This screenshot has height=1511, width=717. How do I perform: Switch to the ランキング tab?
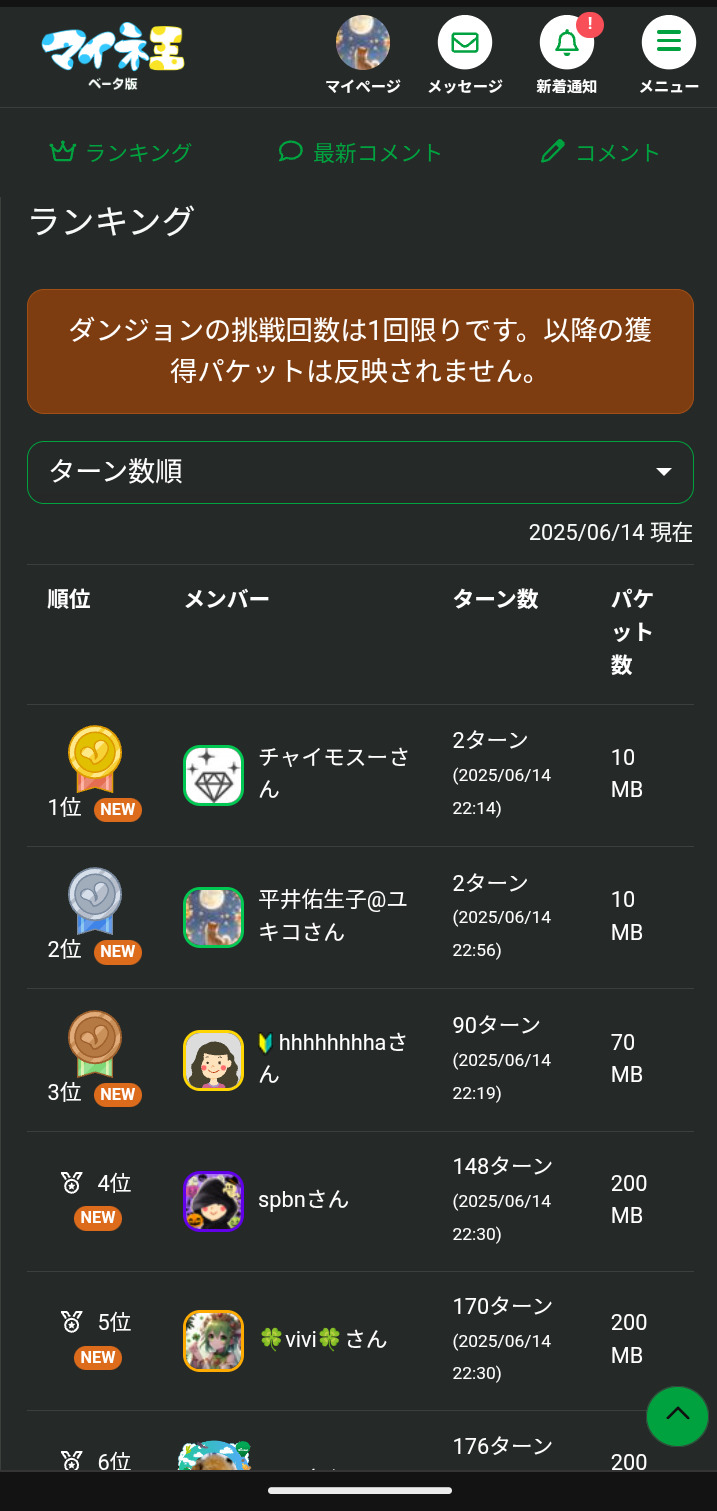120,152
